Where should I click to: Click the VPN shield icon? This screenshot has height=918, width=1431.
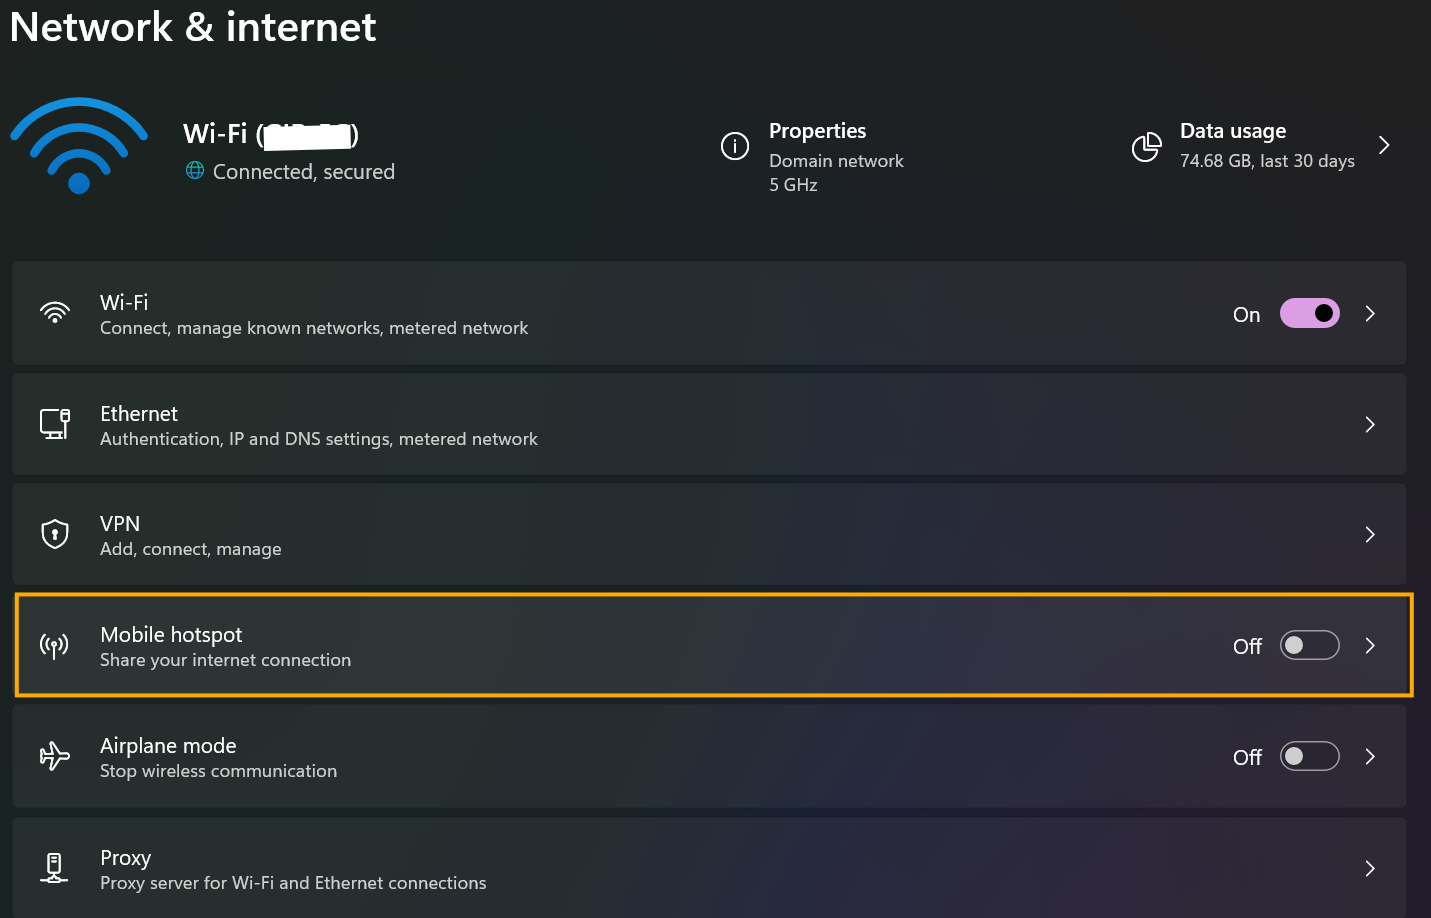pyautogui.click(x=55, y=534)
